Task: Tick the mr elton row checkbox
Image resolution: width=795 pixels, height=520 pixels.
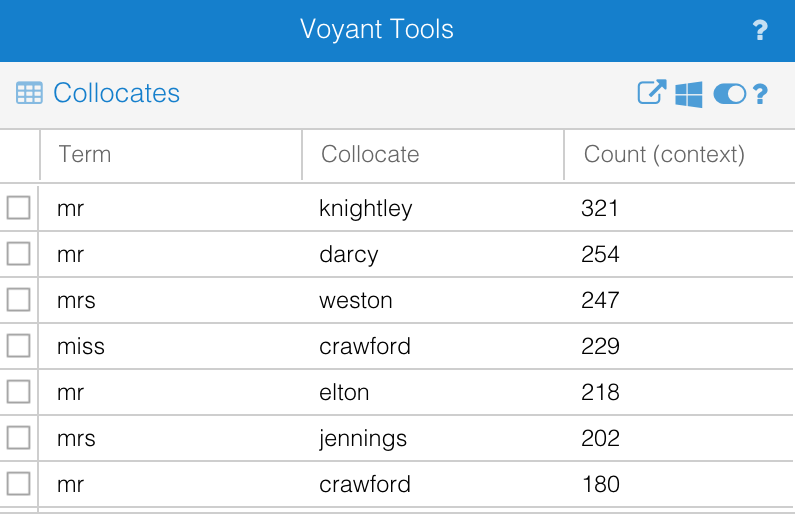Action: point(19,392)
